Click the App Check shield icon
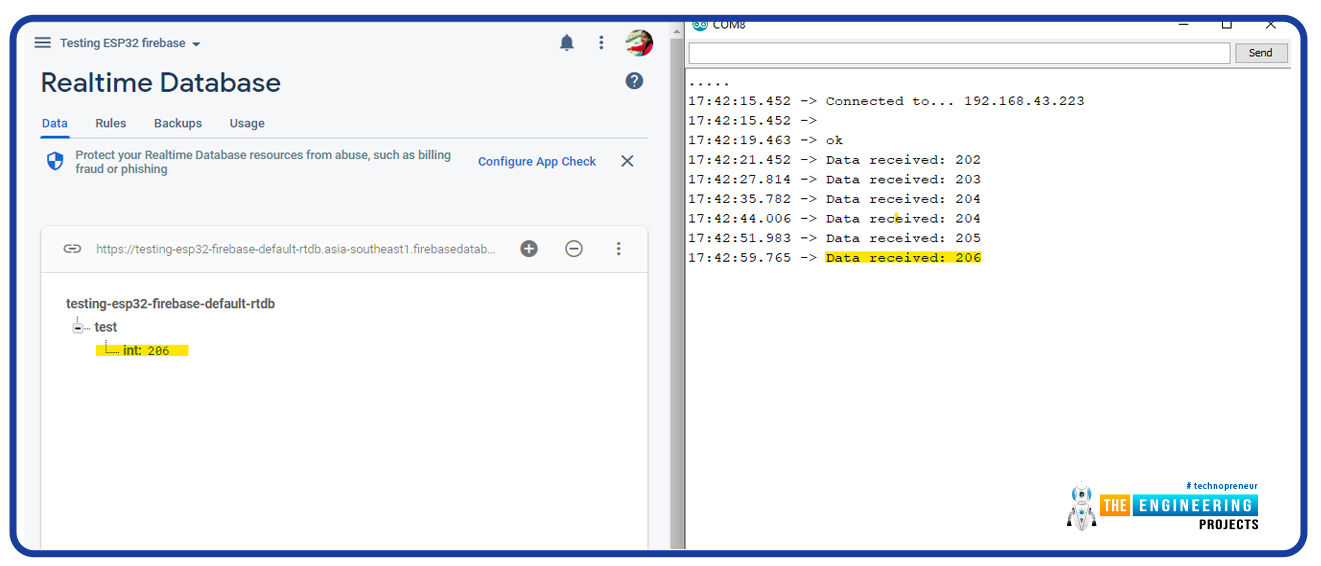 (55, 161)
